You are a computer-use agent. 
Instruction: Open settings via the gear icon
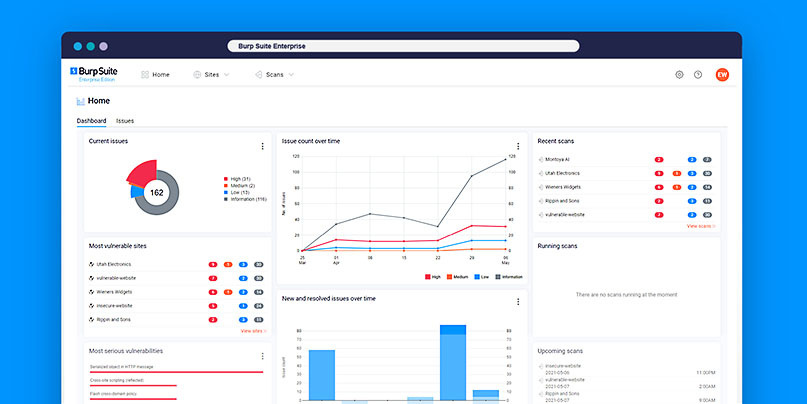click(679, 75)
